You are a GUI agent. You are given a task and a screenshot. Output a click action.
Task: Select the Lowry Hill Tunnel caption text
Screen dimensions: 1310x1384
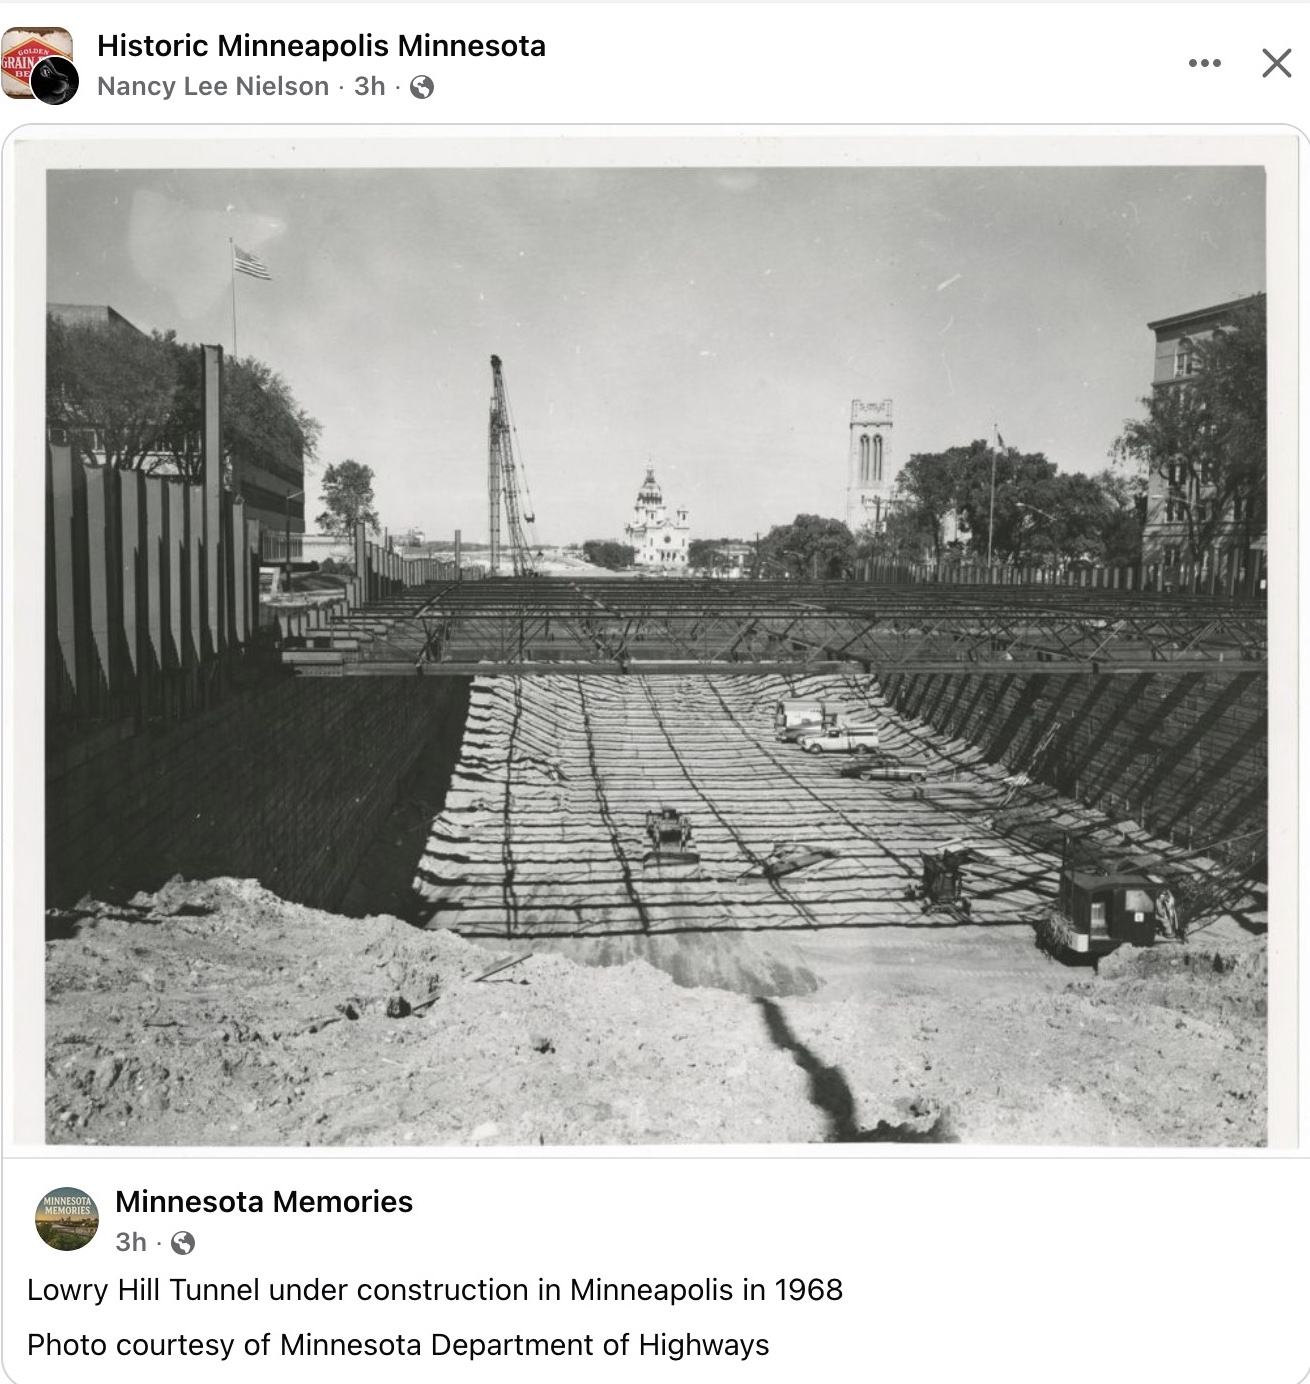(435, 1290)
